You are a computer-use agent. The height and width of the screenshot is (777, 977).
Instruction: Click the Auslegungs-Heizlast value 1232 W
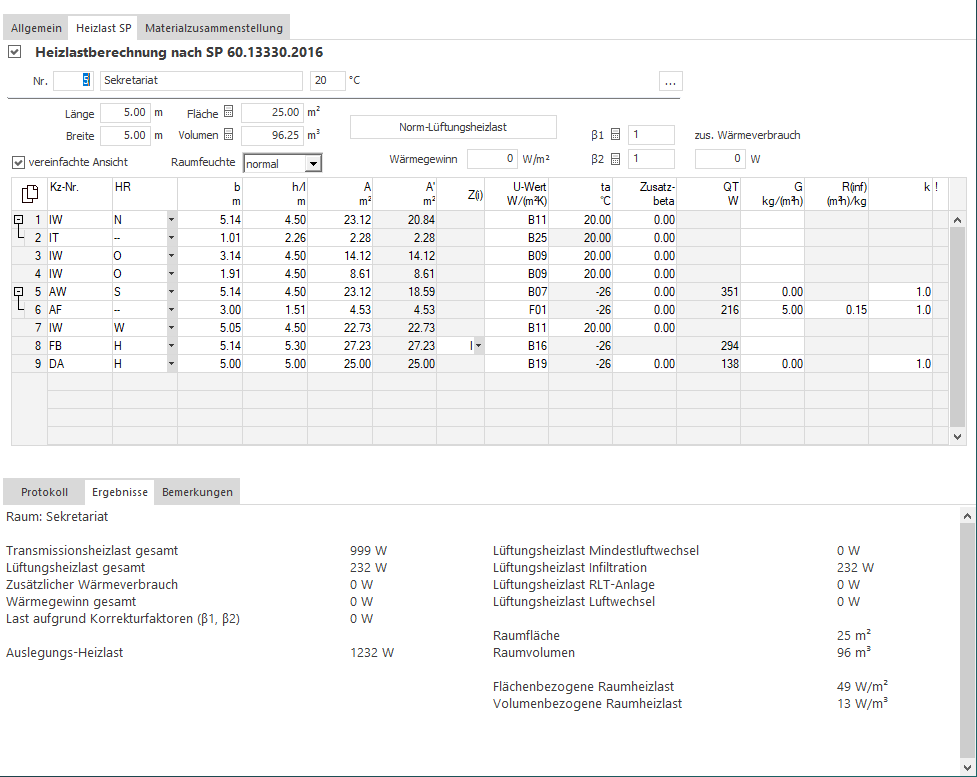coord(372,653)
